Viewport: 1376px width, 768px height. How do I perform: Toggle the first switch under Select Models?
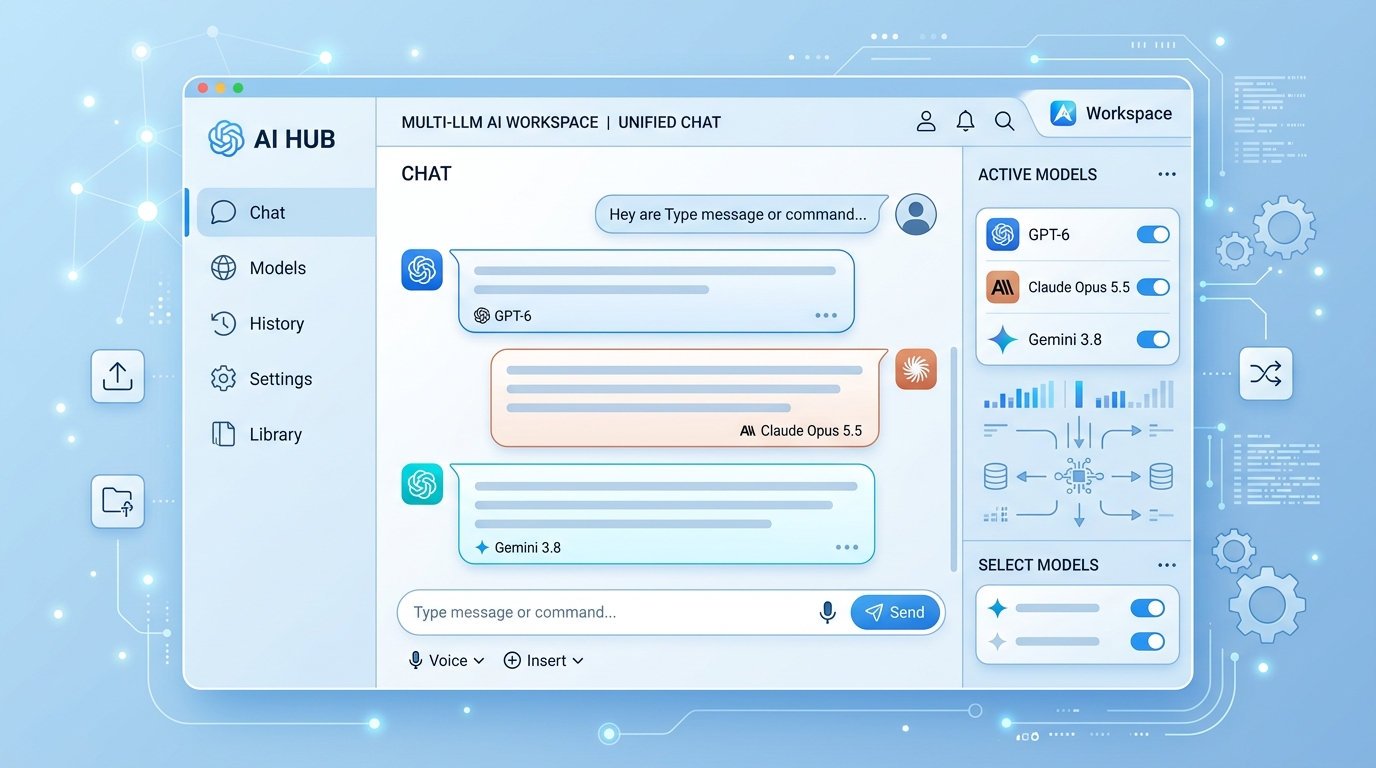tap(1147, 608)
